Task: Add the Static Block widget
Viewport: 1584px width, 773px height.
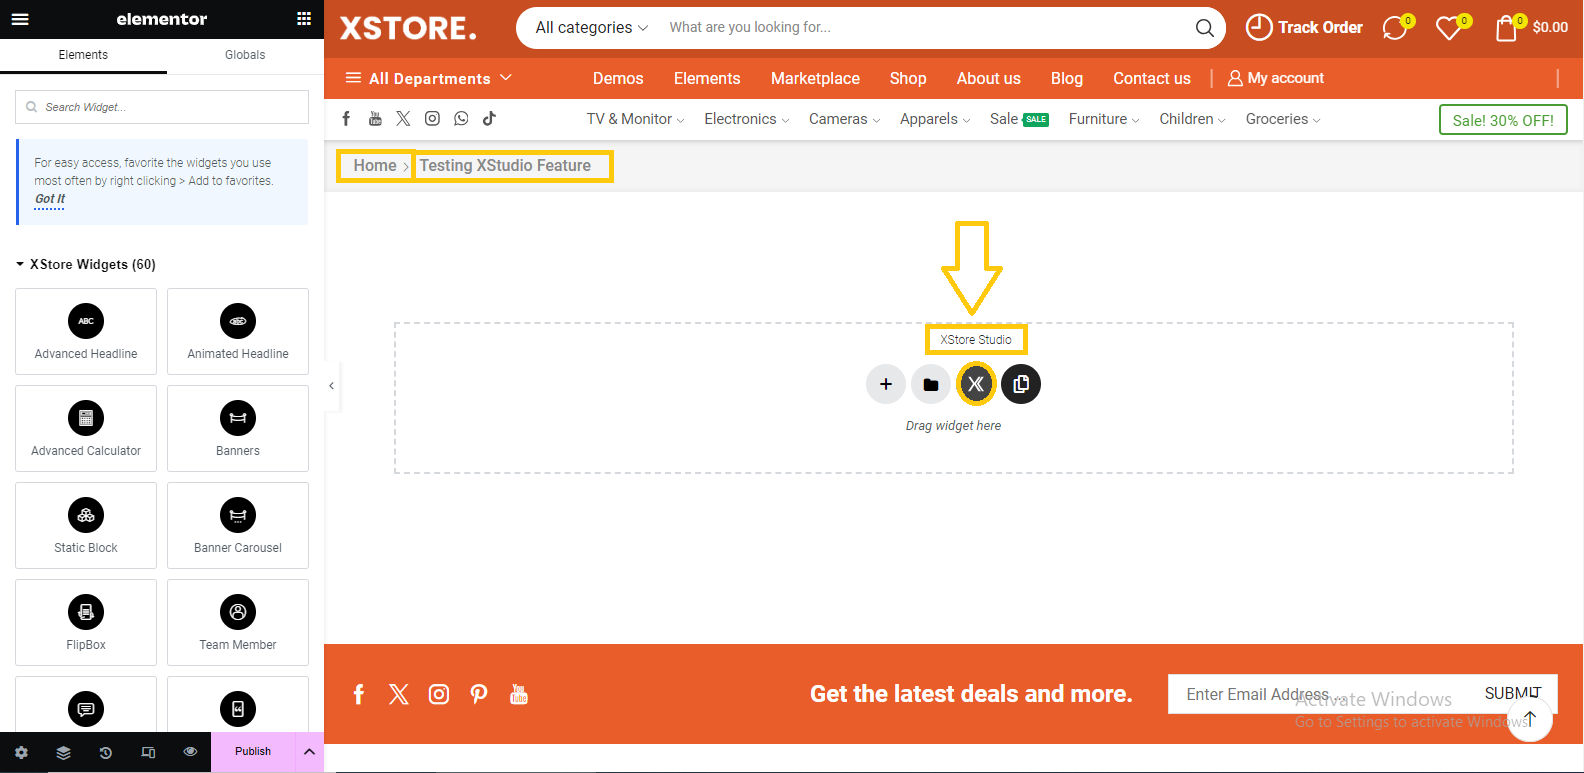Action: point(86,526)
